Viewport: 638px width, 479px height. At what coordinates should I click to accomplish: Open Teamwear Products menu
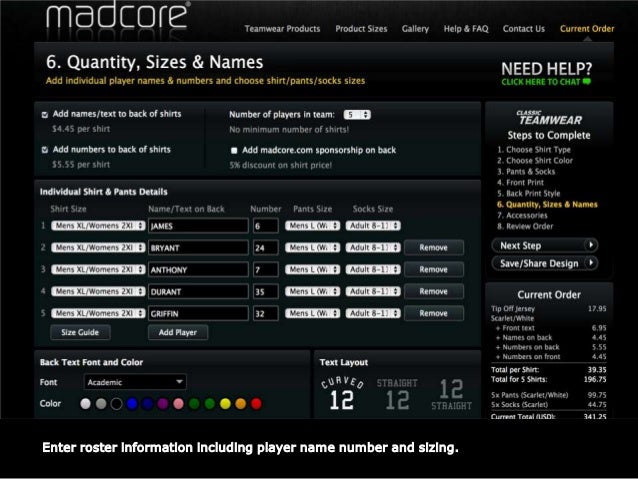coord(282,29)
